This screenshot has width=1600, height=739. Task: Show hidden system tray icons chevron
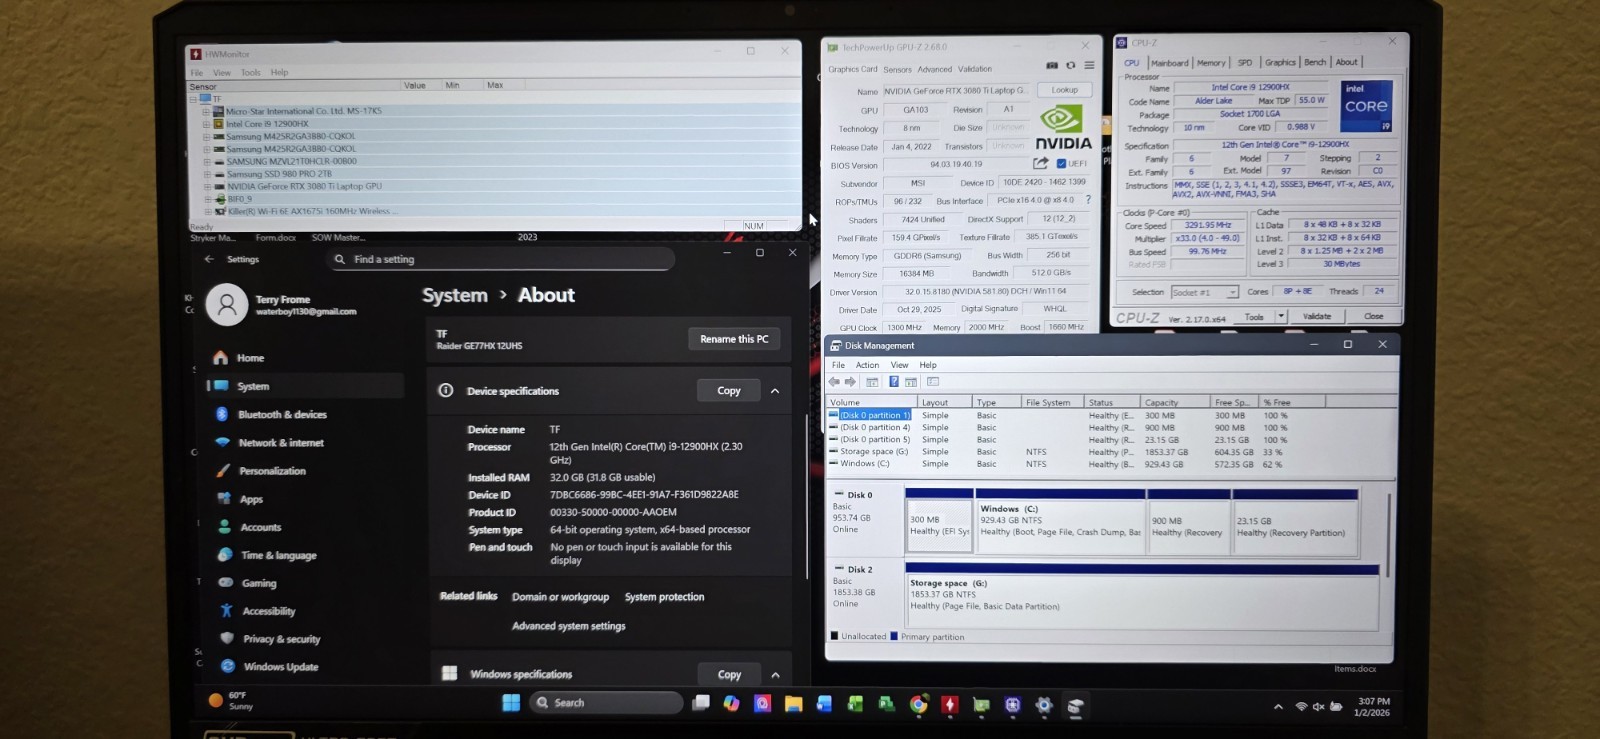1278,706
